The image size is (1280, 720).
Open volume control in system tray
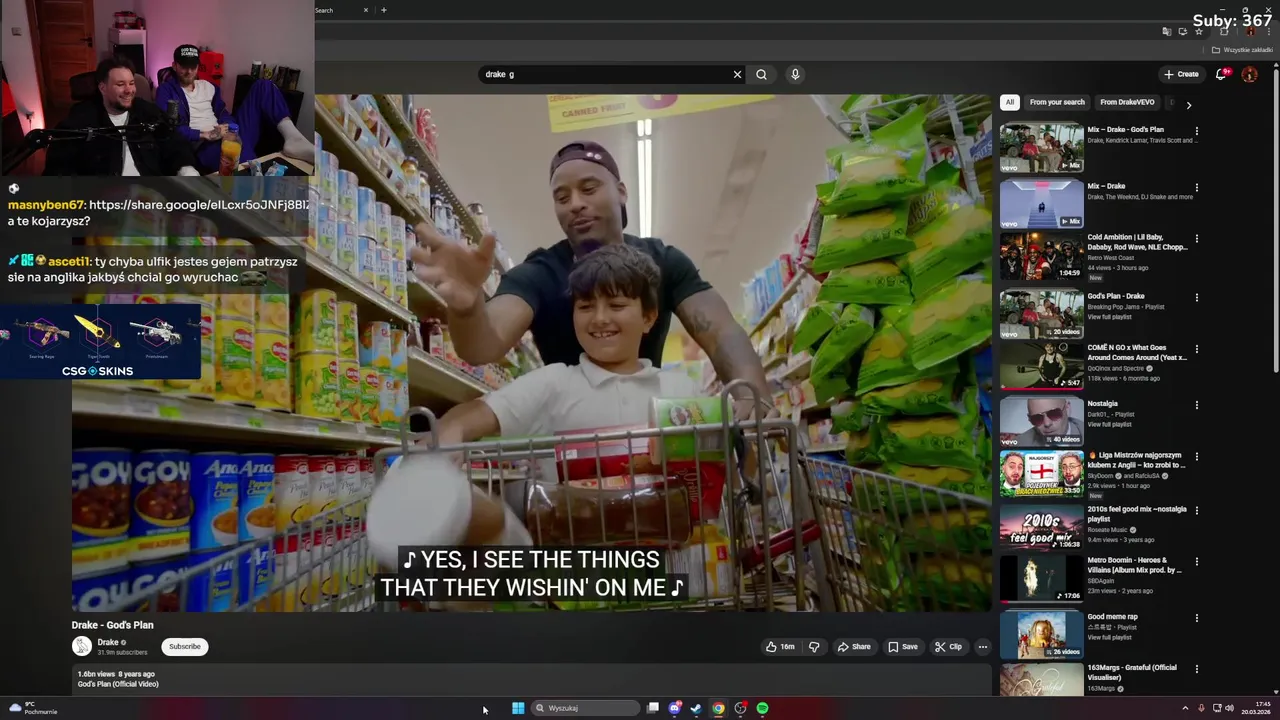1229,708
